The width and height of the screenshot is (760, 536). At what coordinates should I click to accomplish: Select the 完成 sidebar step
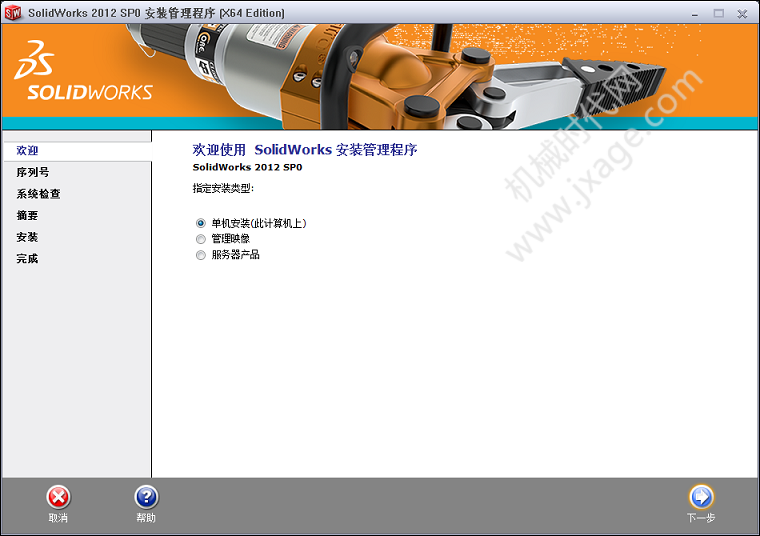point(27,258)
